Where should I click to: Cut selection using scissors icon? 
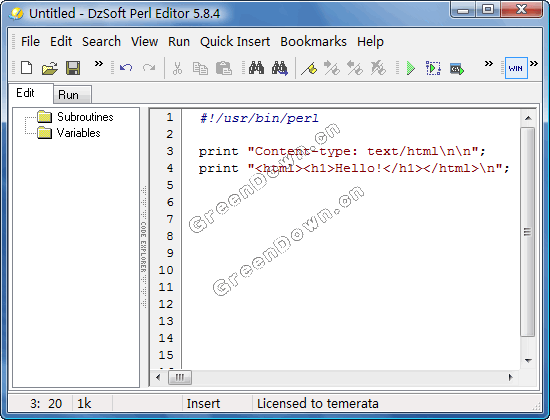177,68
